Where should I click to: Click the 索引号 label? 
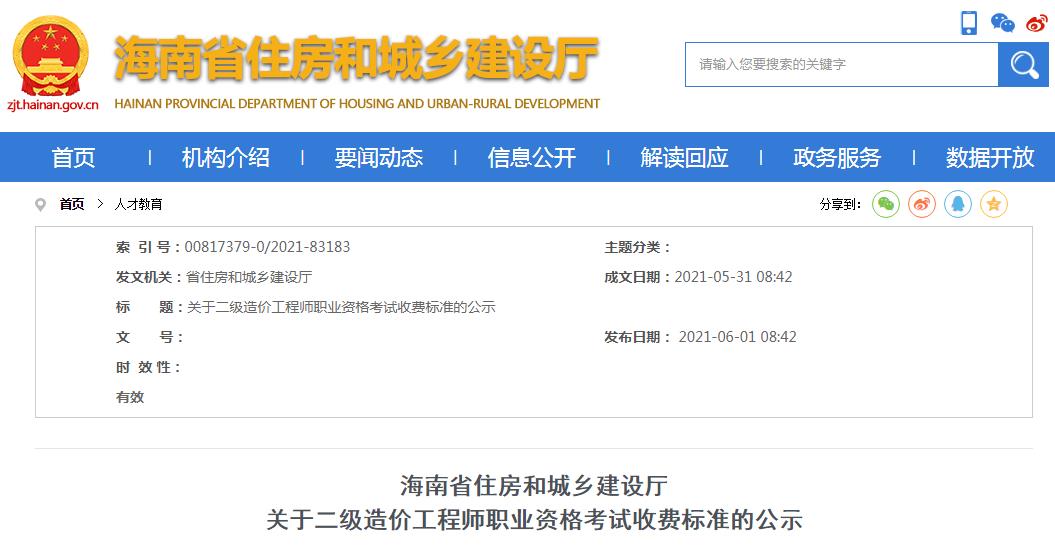pyautogui.click(x=148, y=248)
